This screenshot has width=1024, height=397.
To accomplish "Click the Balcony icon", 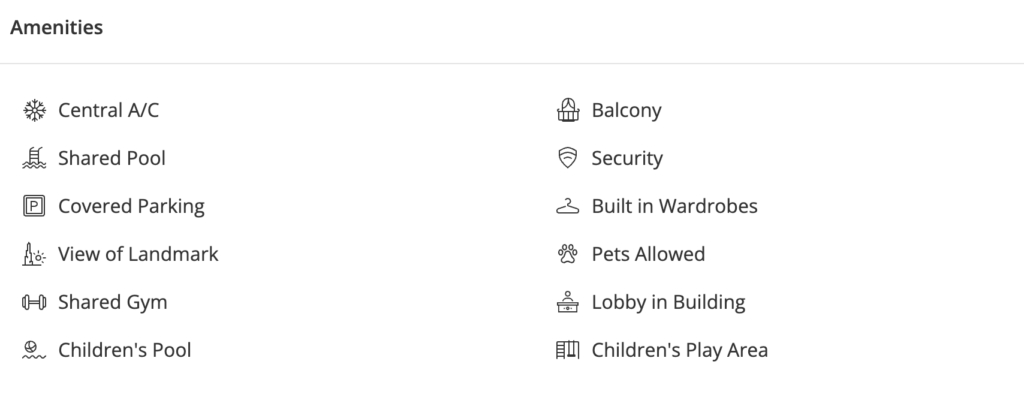I will point(568,110).
